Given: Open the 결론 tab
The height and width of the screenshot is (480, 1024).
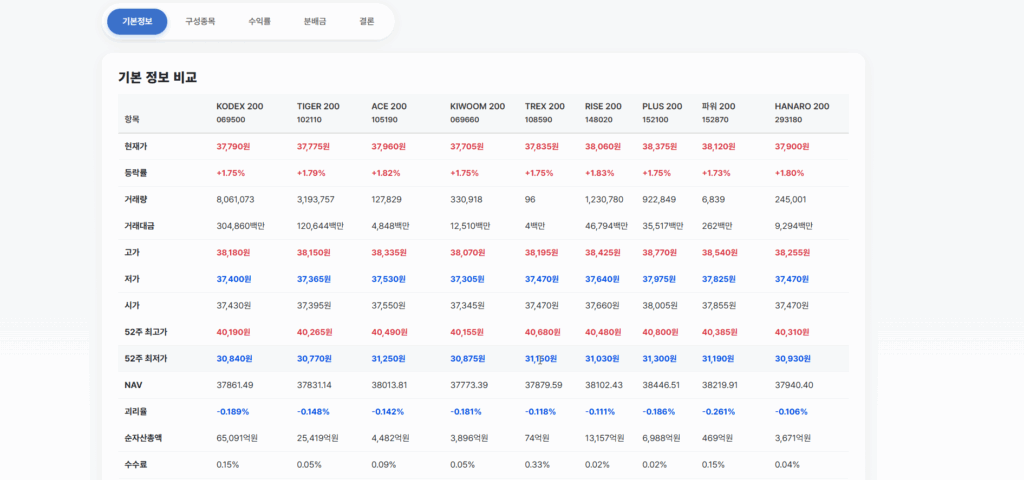Looking at the screenshot, I should click(366, 22).
